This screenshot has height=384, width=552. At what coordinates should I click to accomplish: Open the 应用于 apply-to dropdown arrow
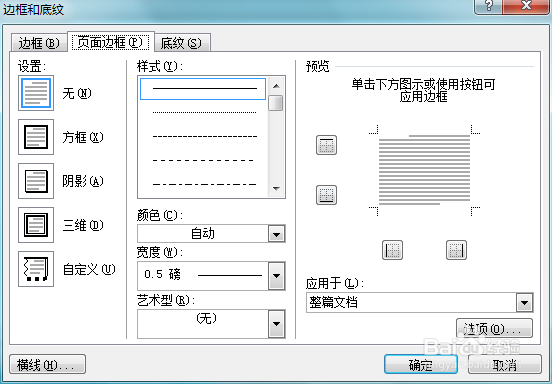tap(525, 302)
